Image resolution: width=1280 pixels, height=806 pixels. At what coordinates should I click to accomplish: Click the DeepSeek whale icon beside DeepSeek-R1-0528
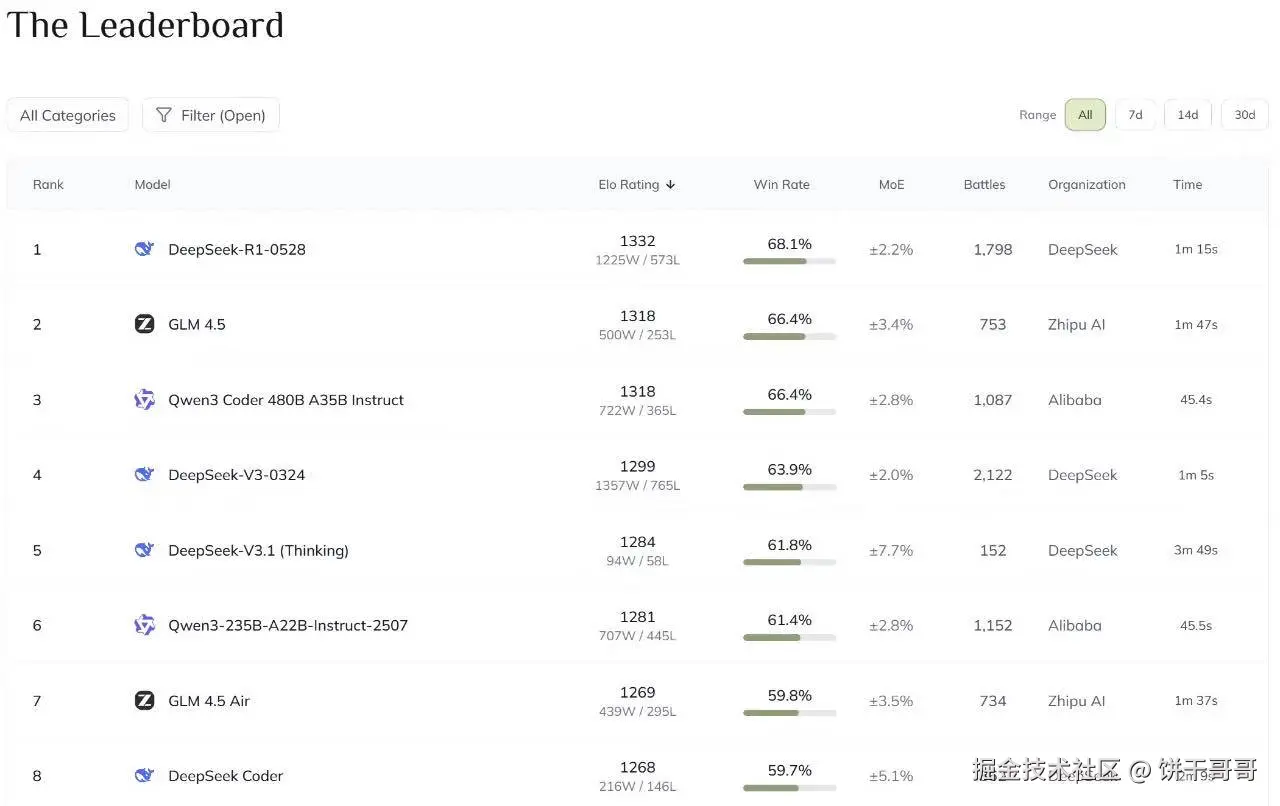click(x=144, y=249)
